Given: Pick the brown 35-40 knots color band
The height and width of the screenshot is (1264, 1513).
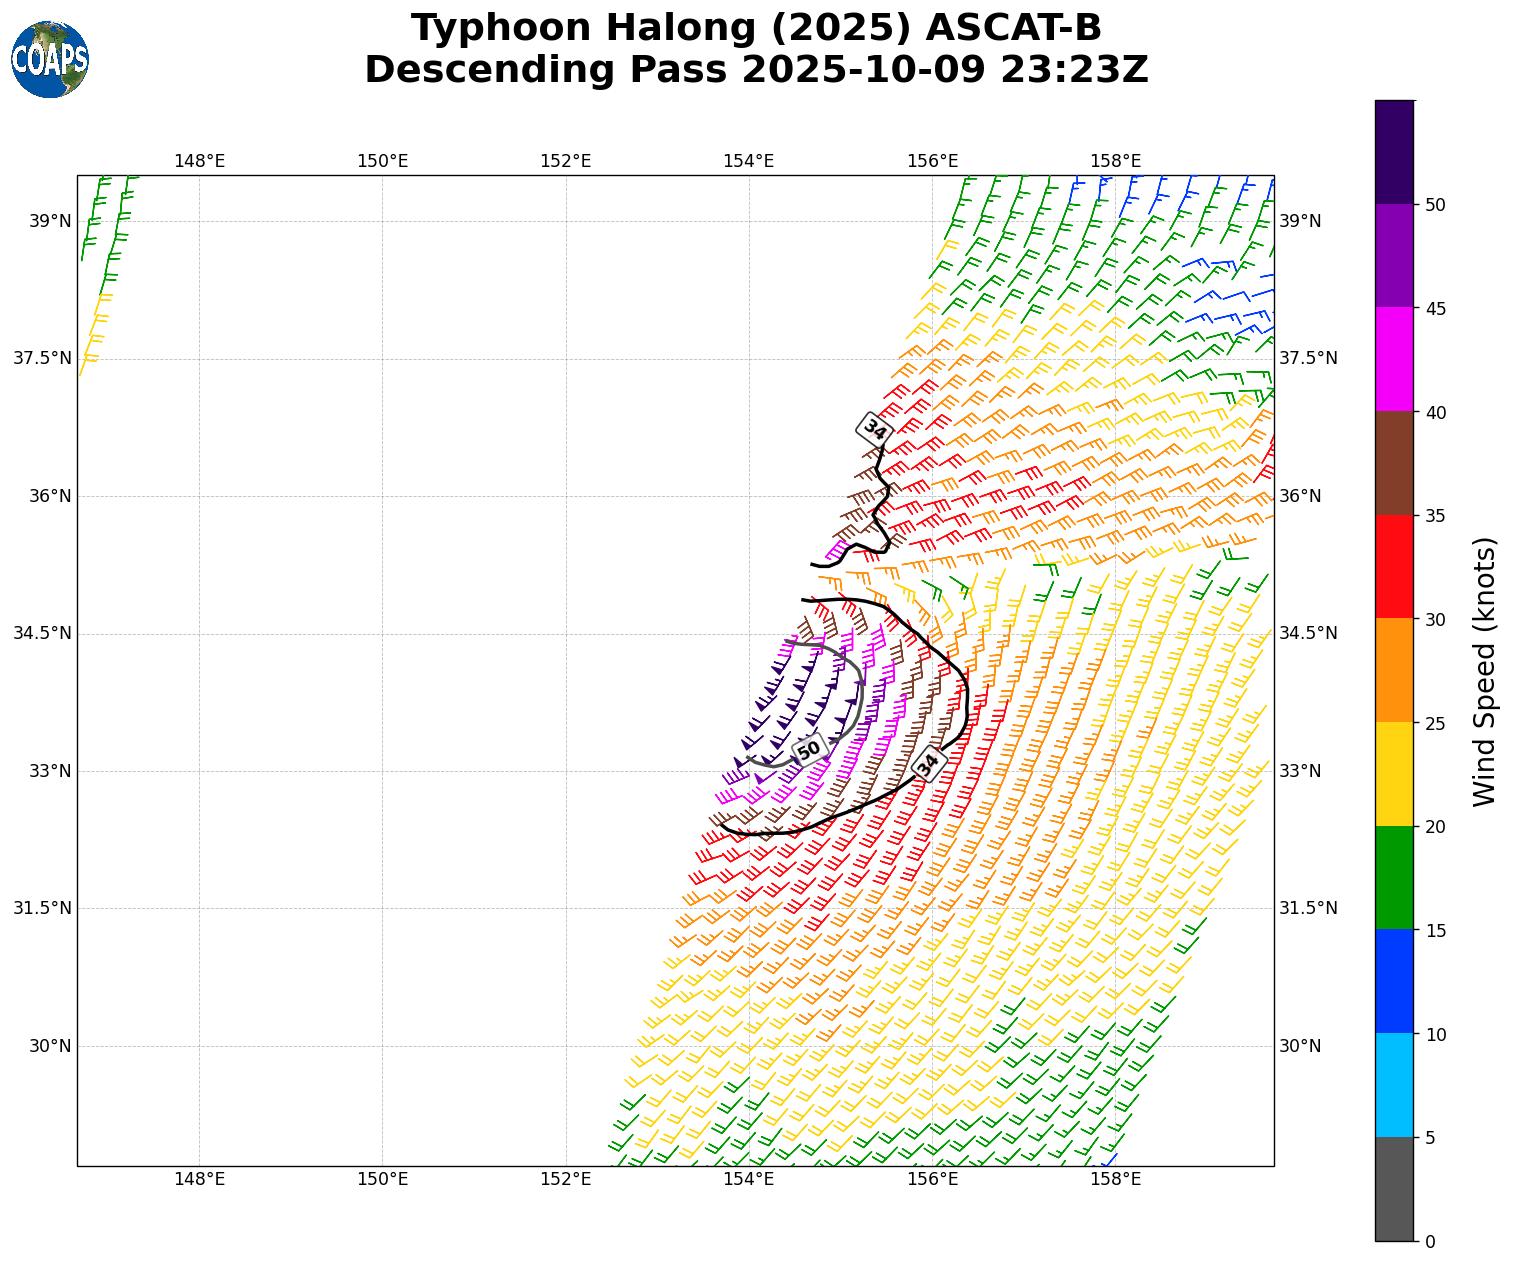Looking at the screenshot, I should pyautogui.click(x=1394, y=463).
